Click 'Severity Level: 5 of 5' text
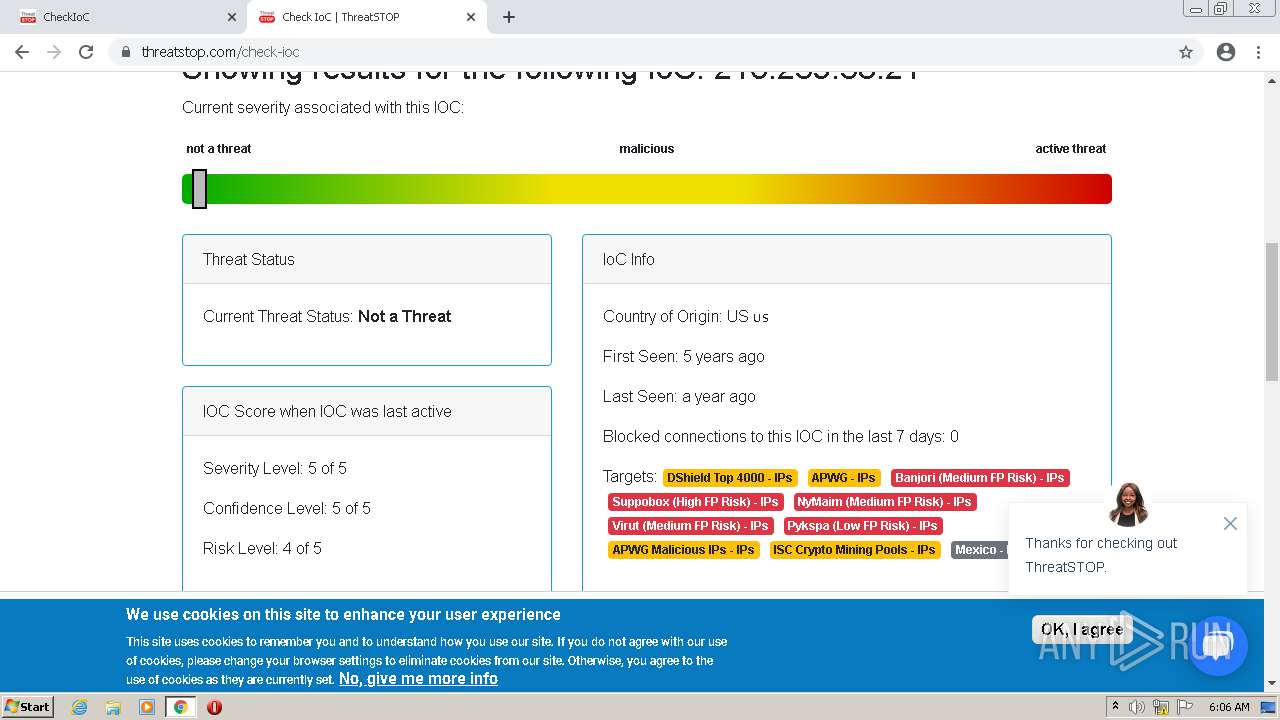 tap(275, 468)
